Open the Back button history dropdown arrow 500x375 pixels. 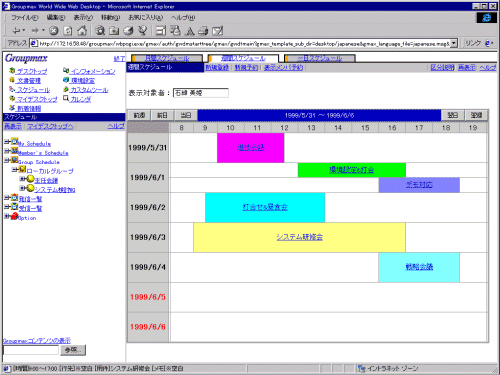[x=24, y=31]
